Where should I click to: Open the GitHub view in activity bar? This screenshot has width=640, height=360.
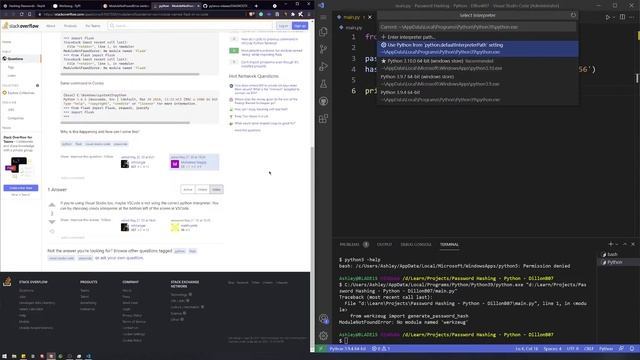pyautogui.click(x=323, y=101)
